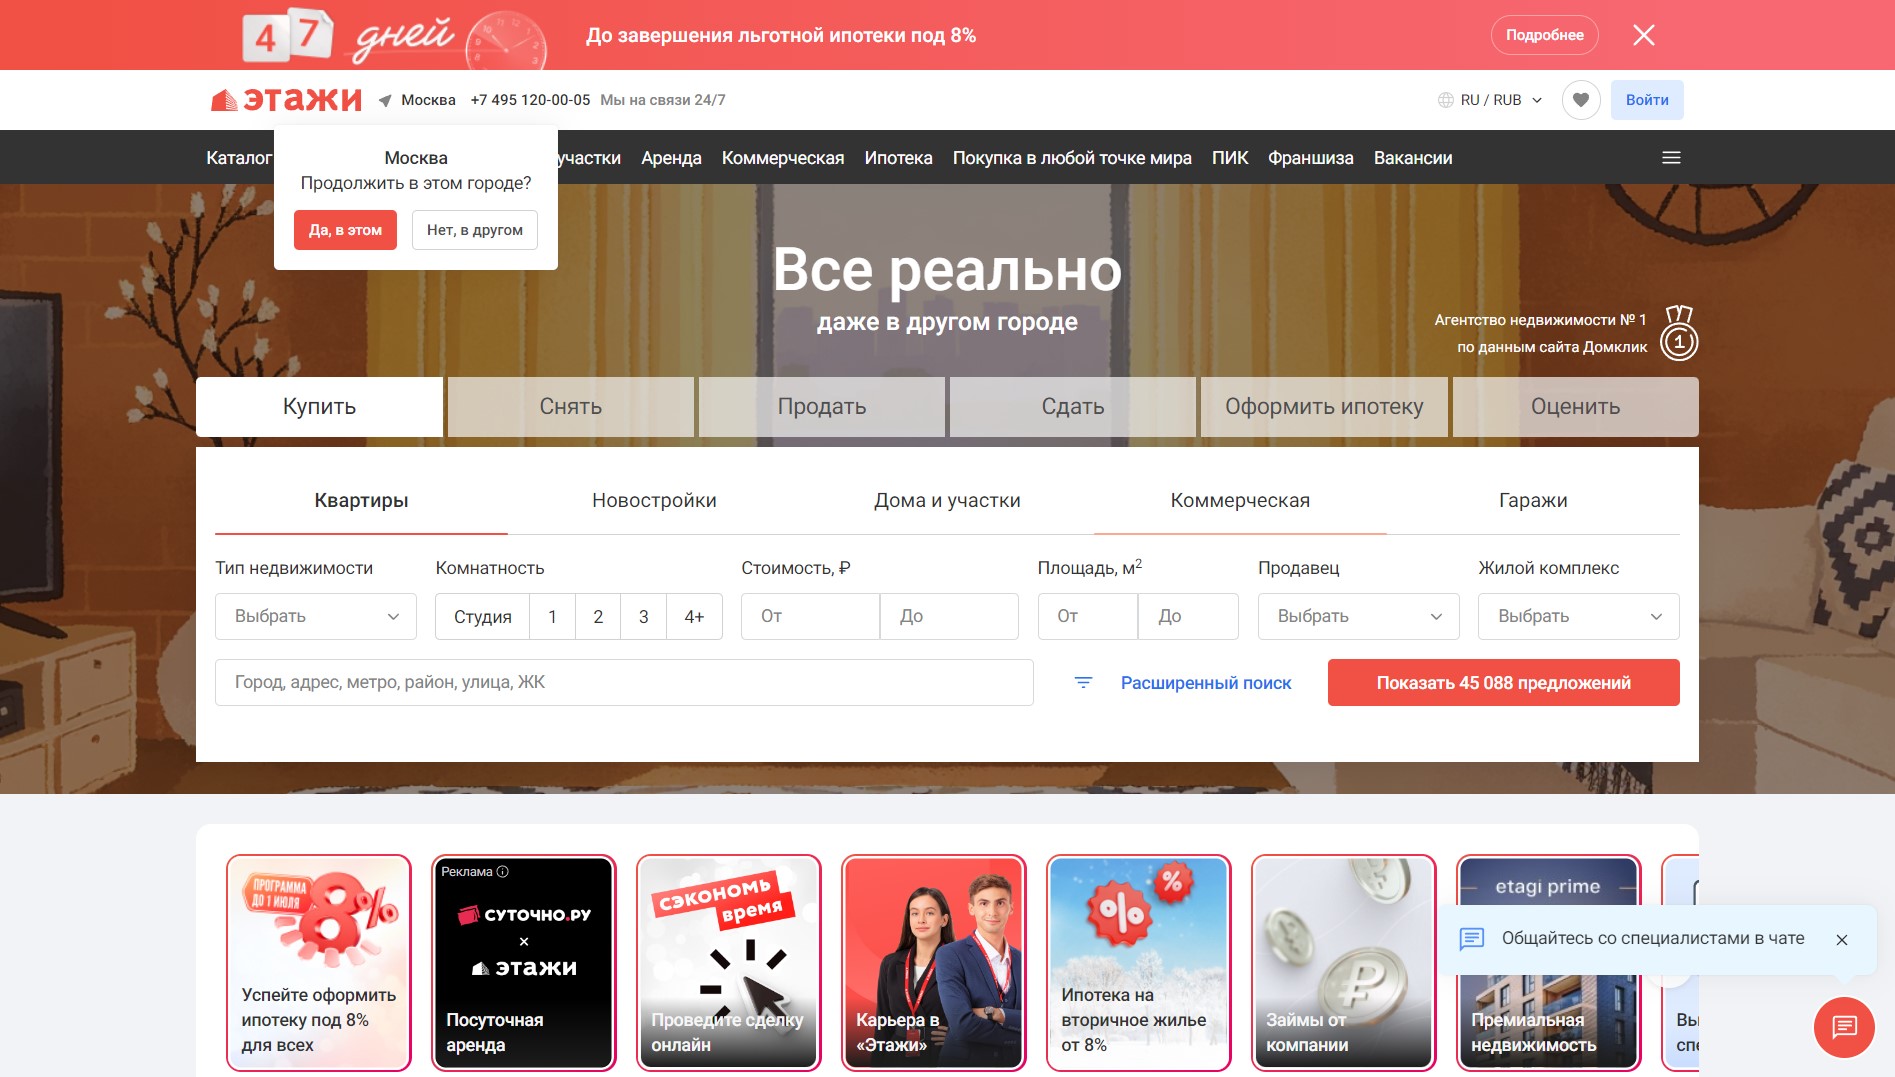Select the Дома и участки category tab
The width and height of the screenshot is (1895, 1077).
pyautogui.click(x=947, y=500)
